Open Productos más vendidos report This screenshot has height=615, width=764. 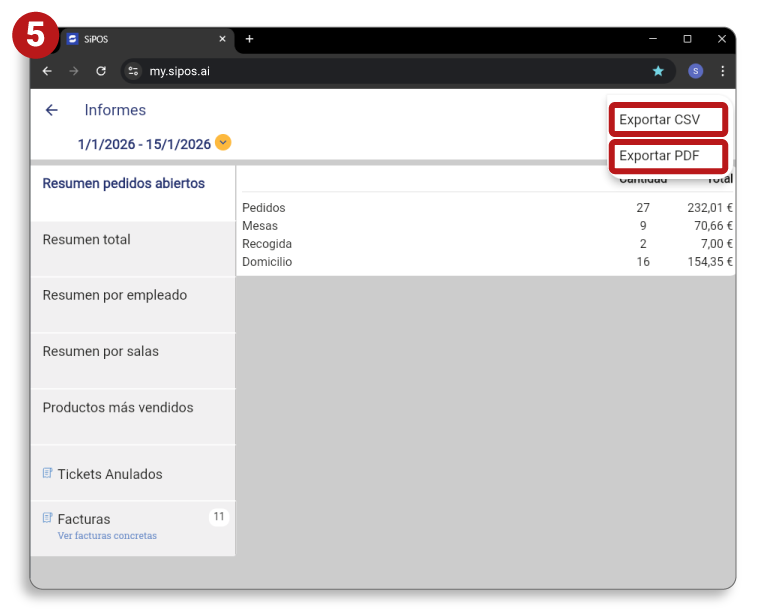(x=118, y=408)
